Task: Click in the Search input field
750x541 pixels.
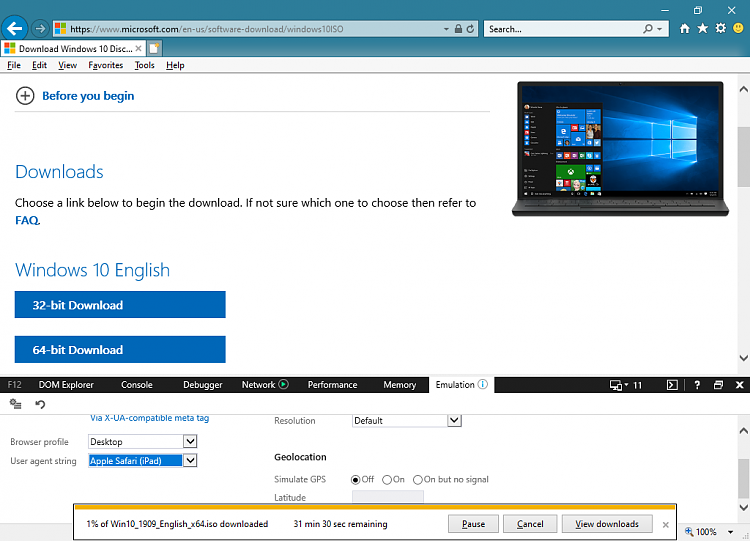Action: click(x=563, y=29)
